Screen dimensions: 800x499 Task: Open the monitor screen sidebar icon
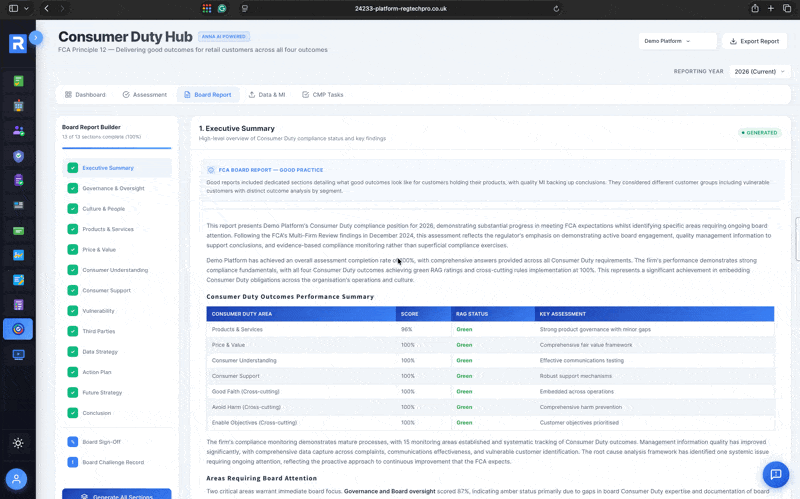18,354
